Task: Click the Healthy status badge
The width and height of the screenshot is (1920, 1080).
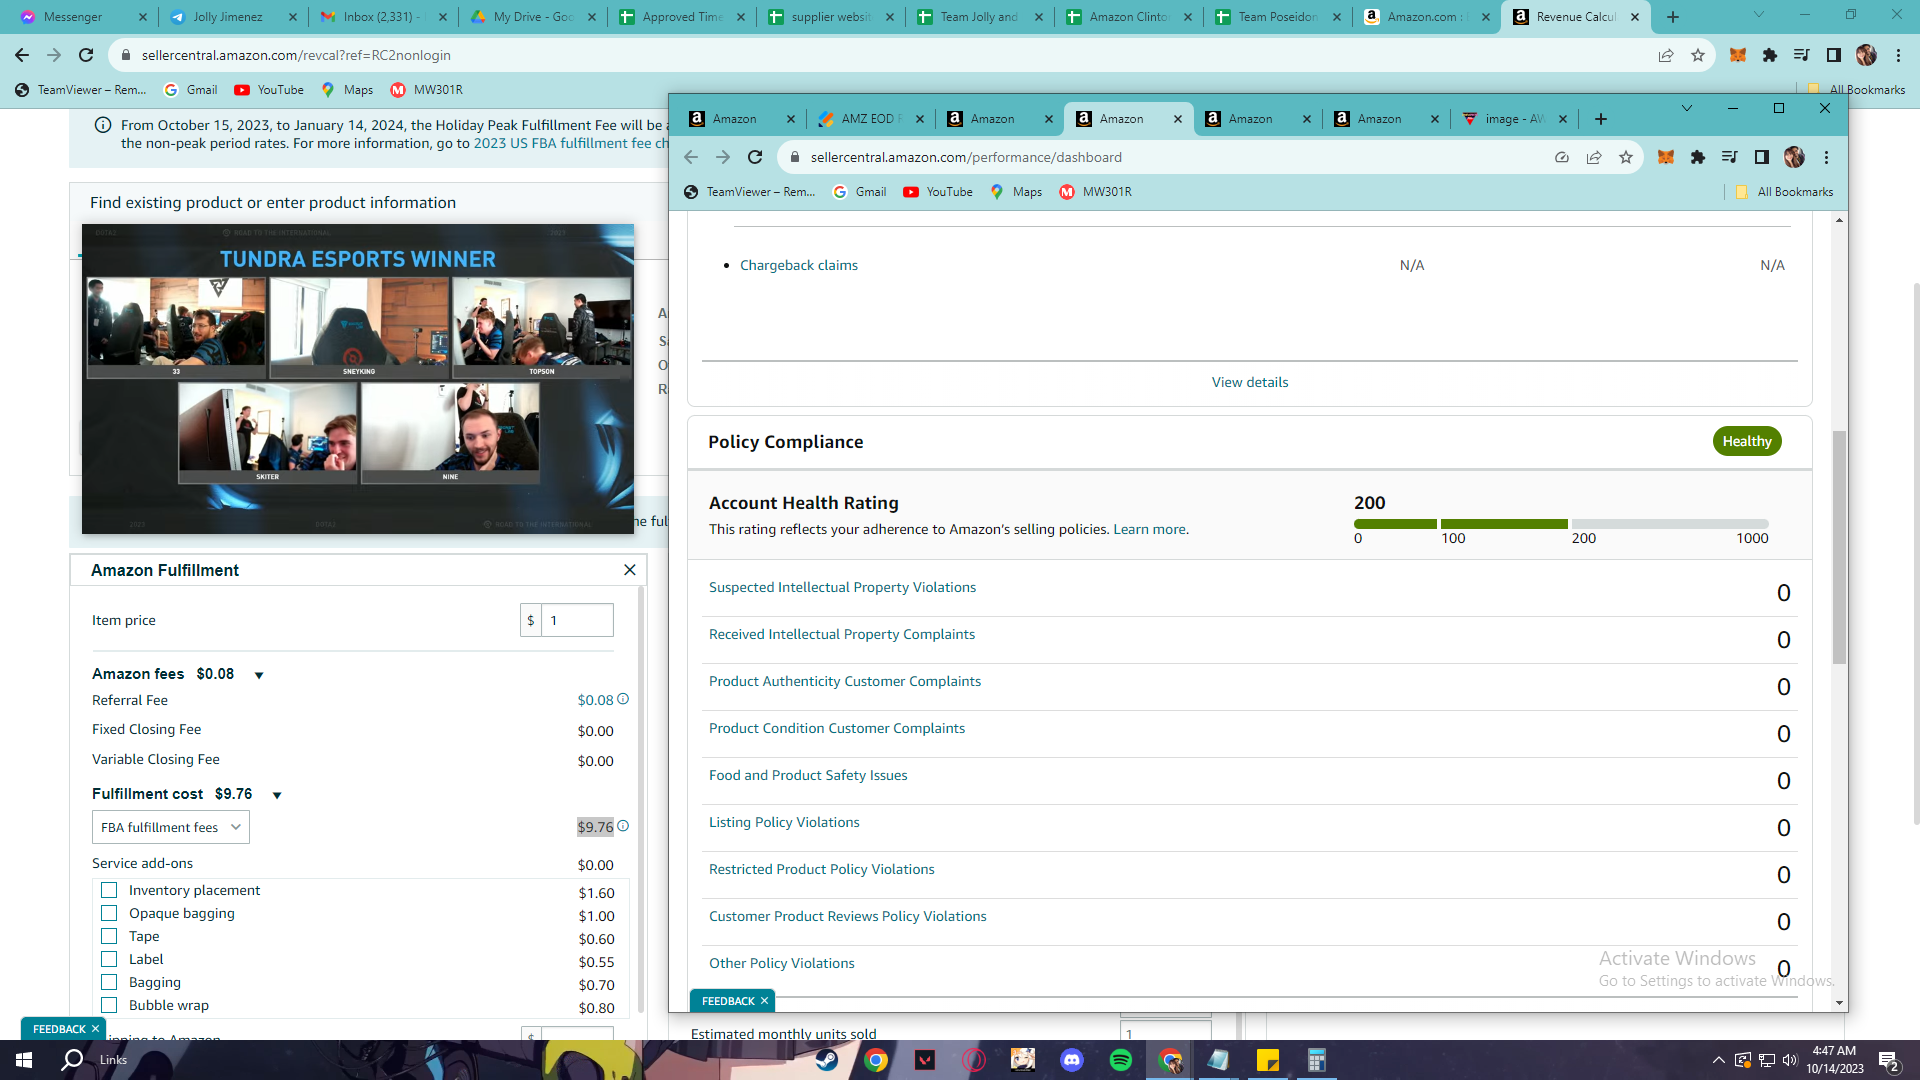Action: click(x=1747, y=441)
